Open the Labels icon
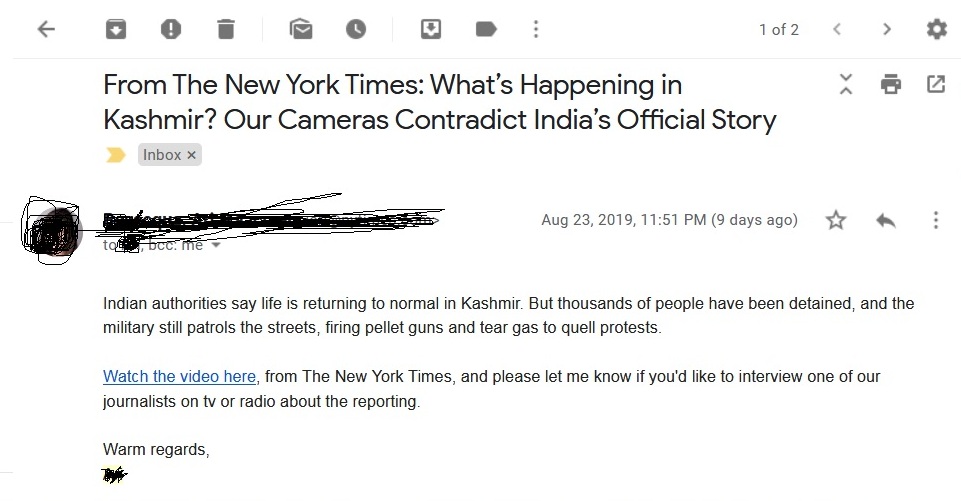This screenshot has height=501, width=961. click(x=486, y=29)
